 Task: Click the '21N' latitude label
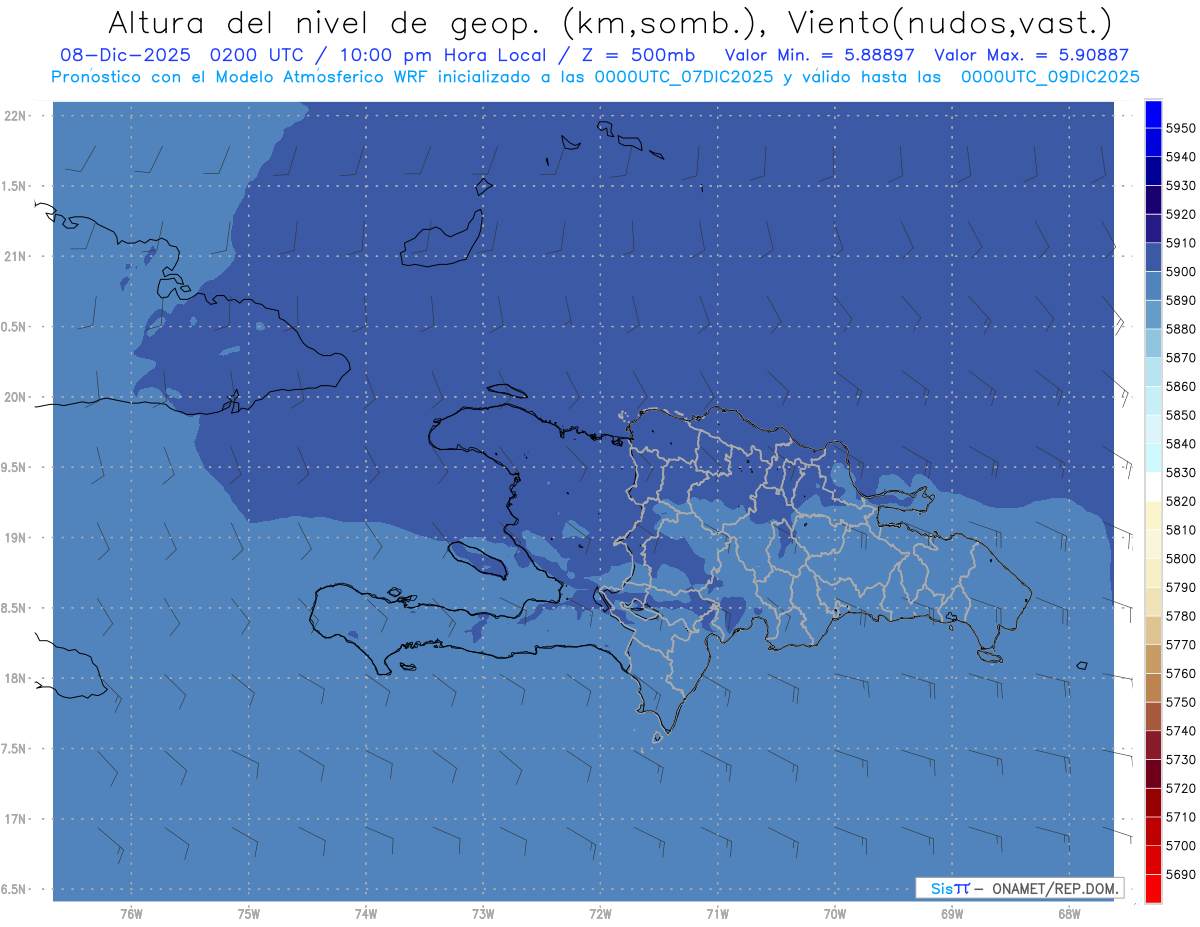tap(17, 256)
